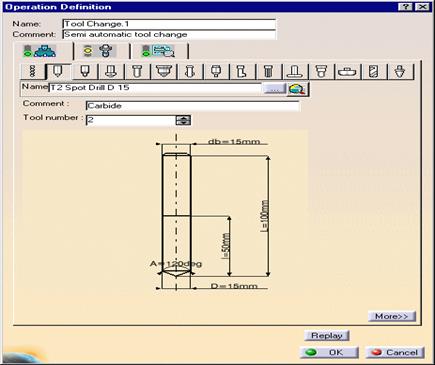Pick the countersink tool type icon
The image size is (435, 365).
163,71
